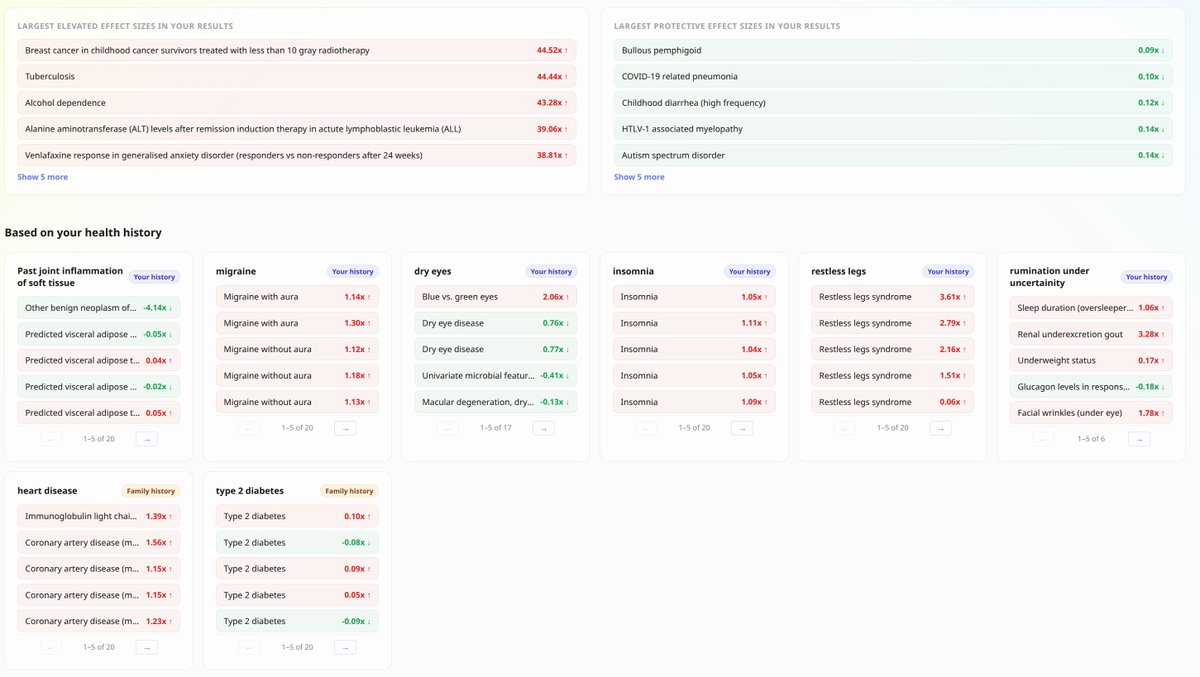Go to next page in insomnia card

[x=742, y=428]
